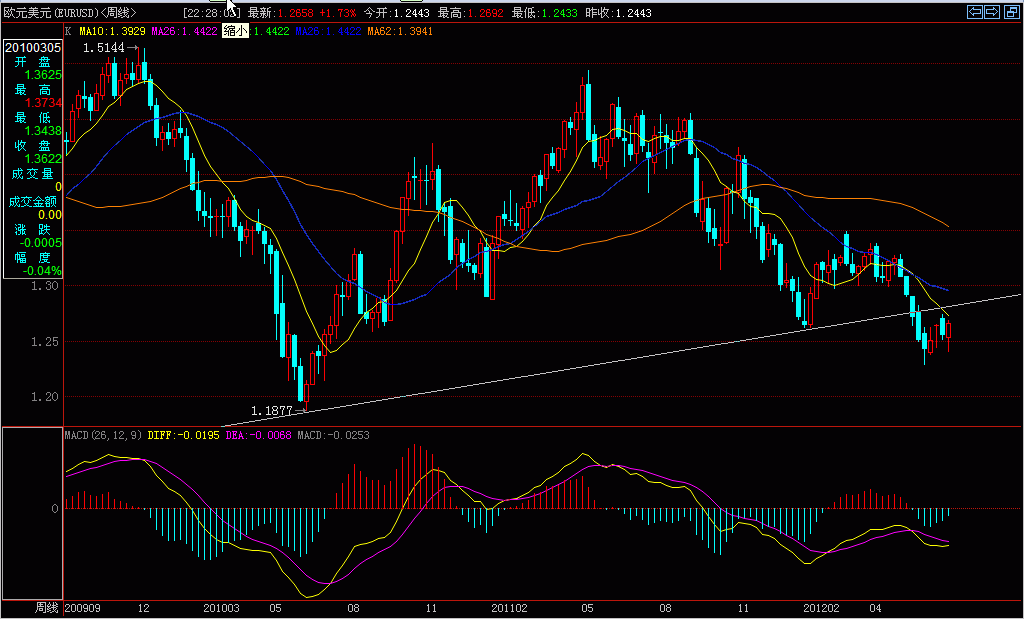
Task: Select the blue MA26:1.4422 indicator label
Action: coord(328,31)
